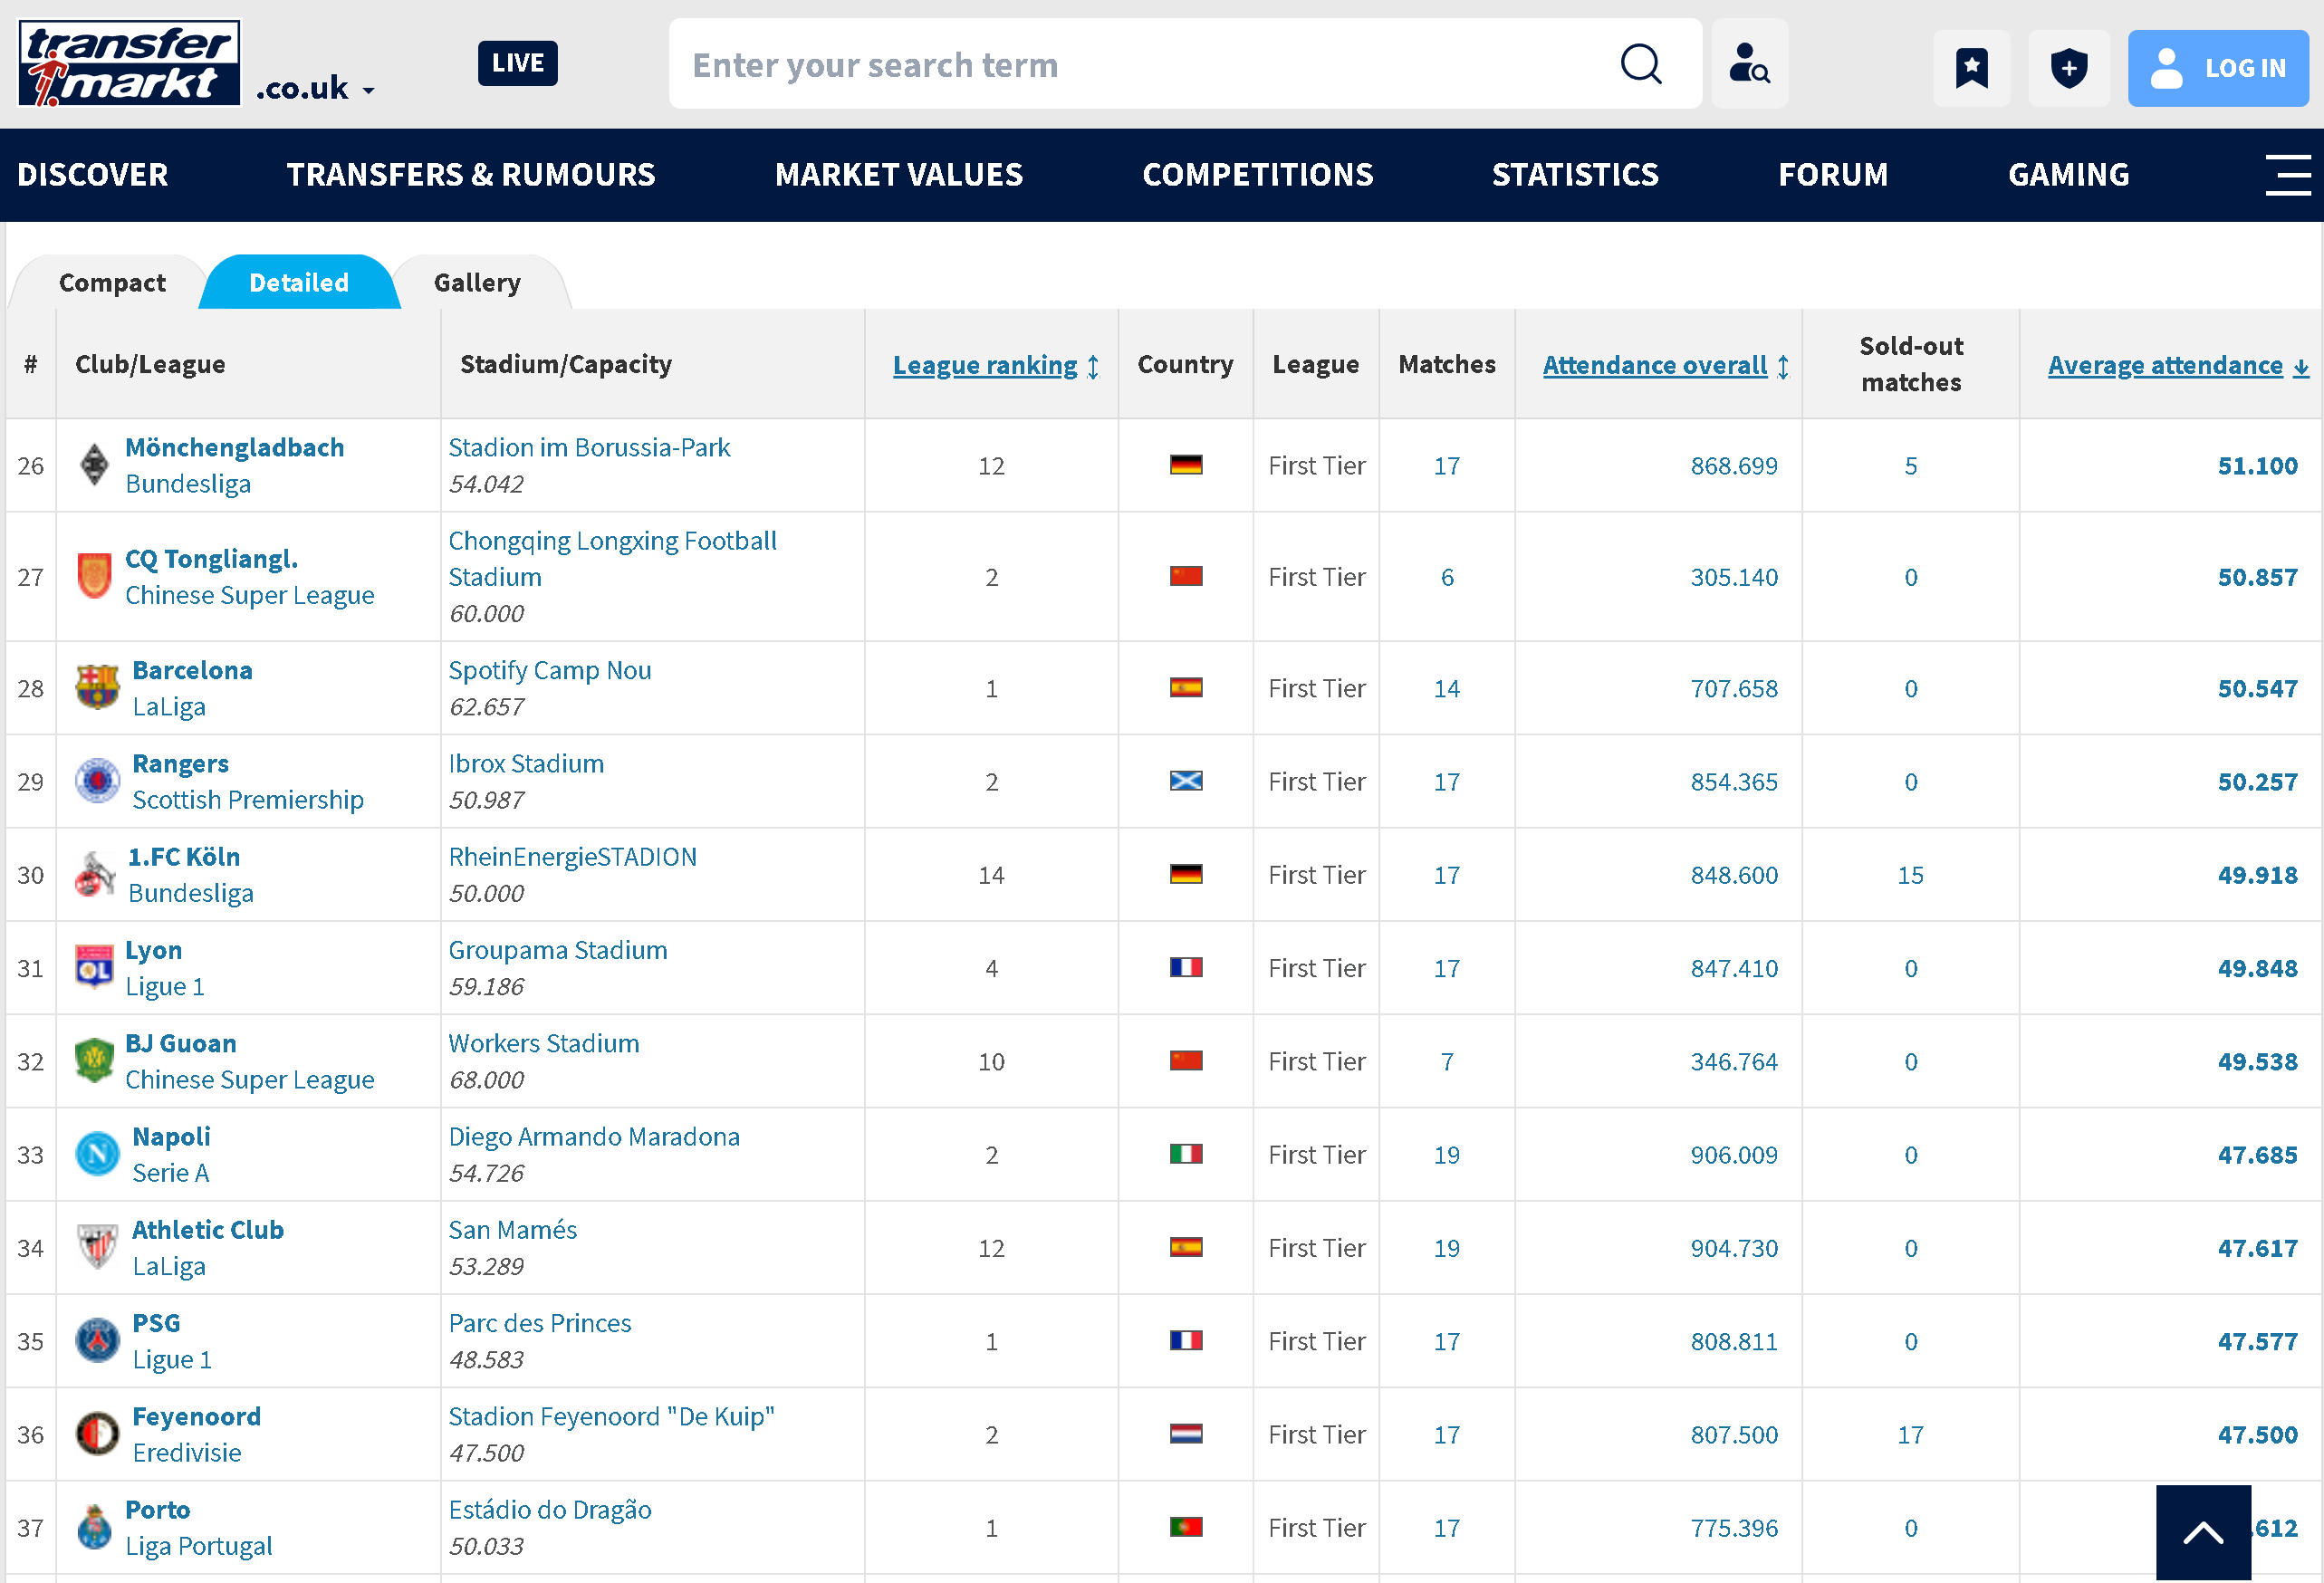Open the bookmark star icon

click(x=1971, y=68)
